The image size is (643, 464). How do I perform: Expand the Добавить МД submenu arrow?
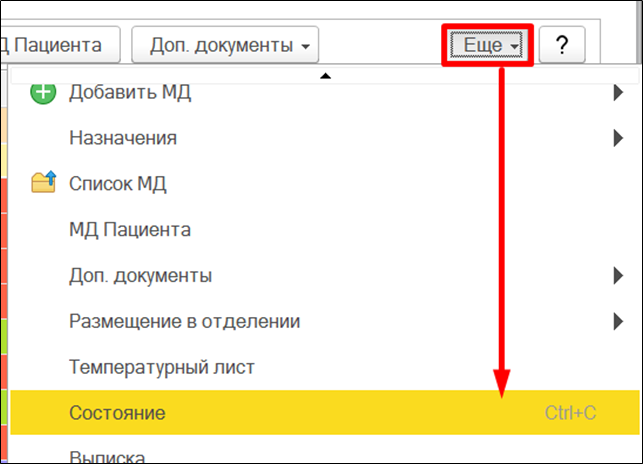point(617,93)
